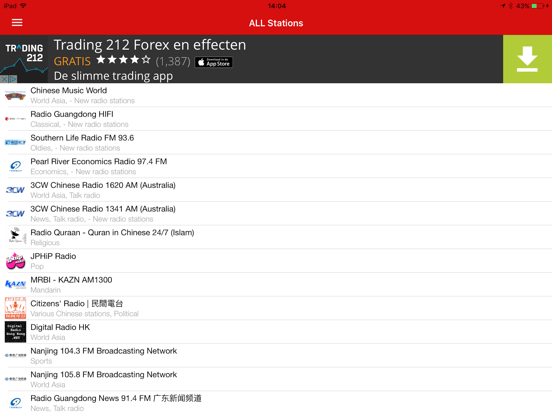
Task: Select Nanjing 104.3 FM Broadcasting Network
Action: tap(276, 355)
